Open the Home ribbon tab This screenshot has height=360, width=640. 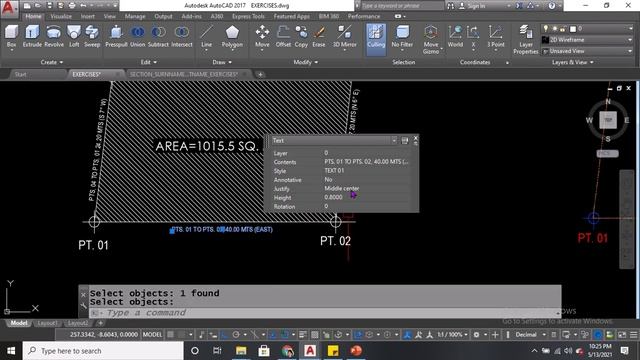coord(33,16)
